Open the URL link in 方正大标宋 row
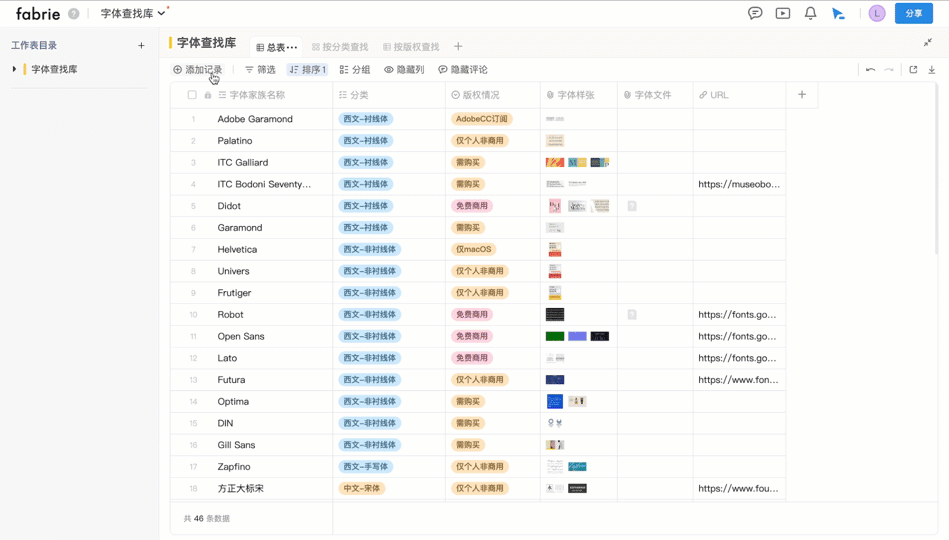The image size is (949, 540). [x=738, y=489]
